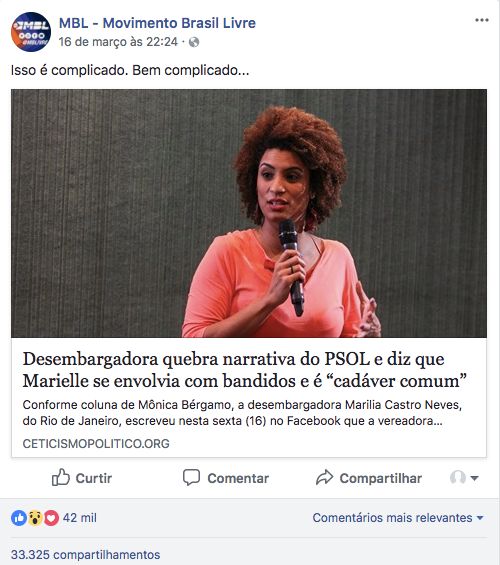Image resolution: width=500 pixels, height=565 pixels.
Task: Click the red heart Love reaction
Action: coord(51,518)
